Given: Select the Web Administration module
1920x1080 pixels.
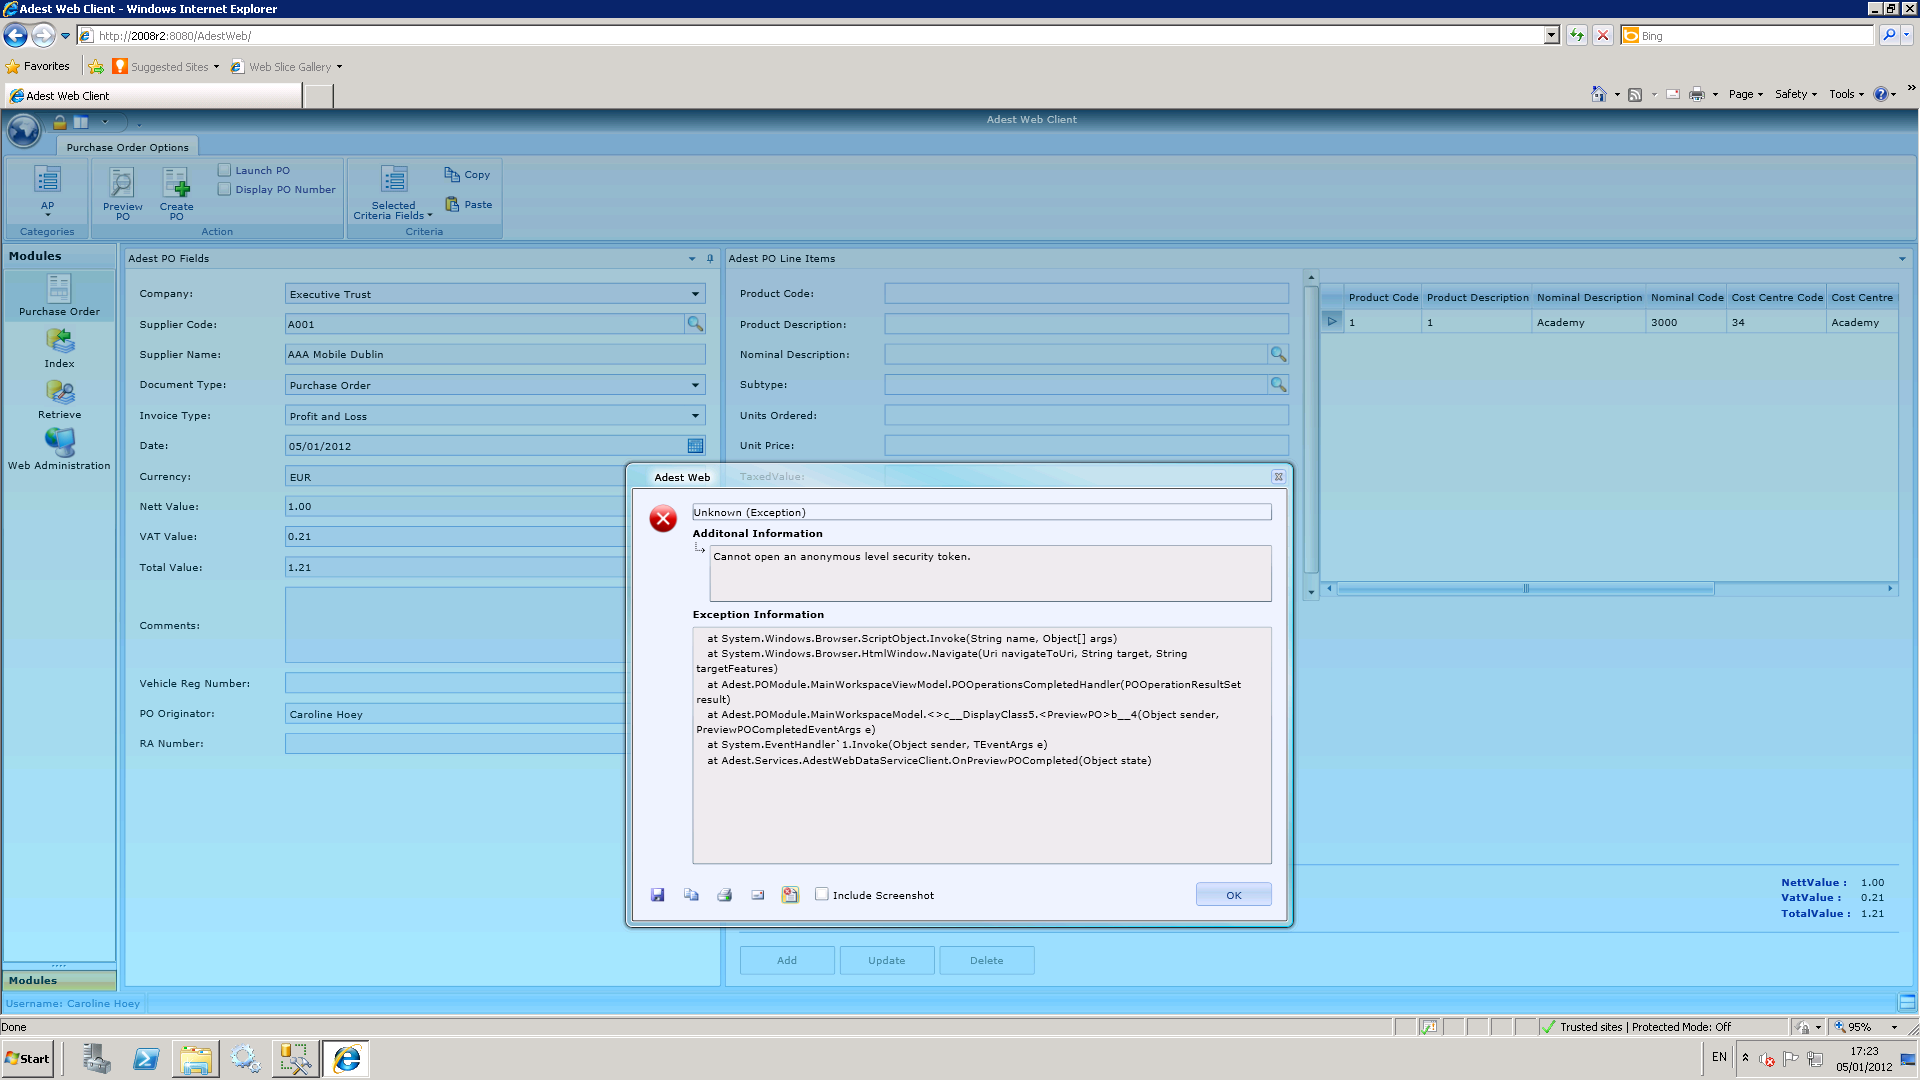Looking at the screenshot, I should [x=59, y=449].
